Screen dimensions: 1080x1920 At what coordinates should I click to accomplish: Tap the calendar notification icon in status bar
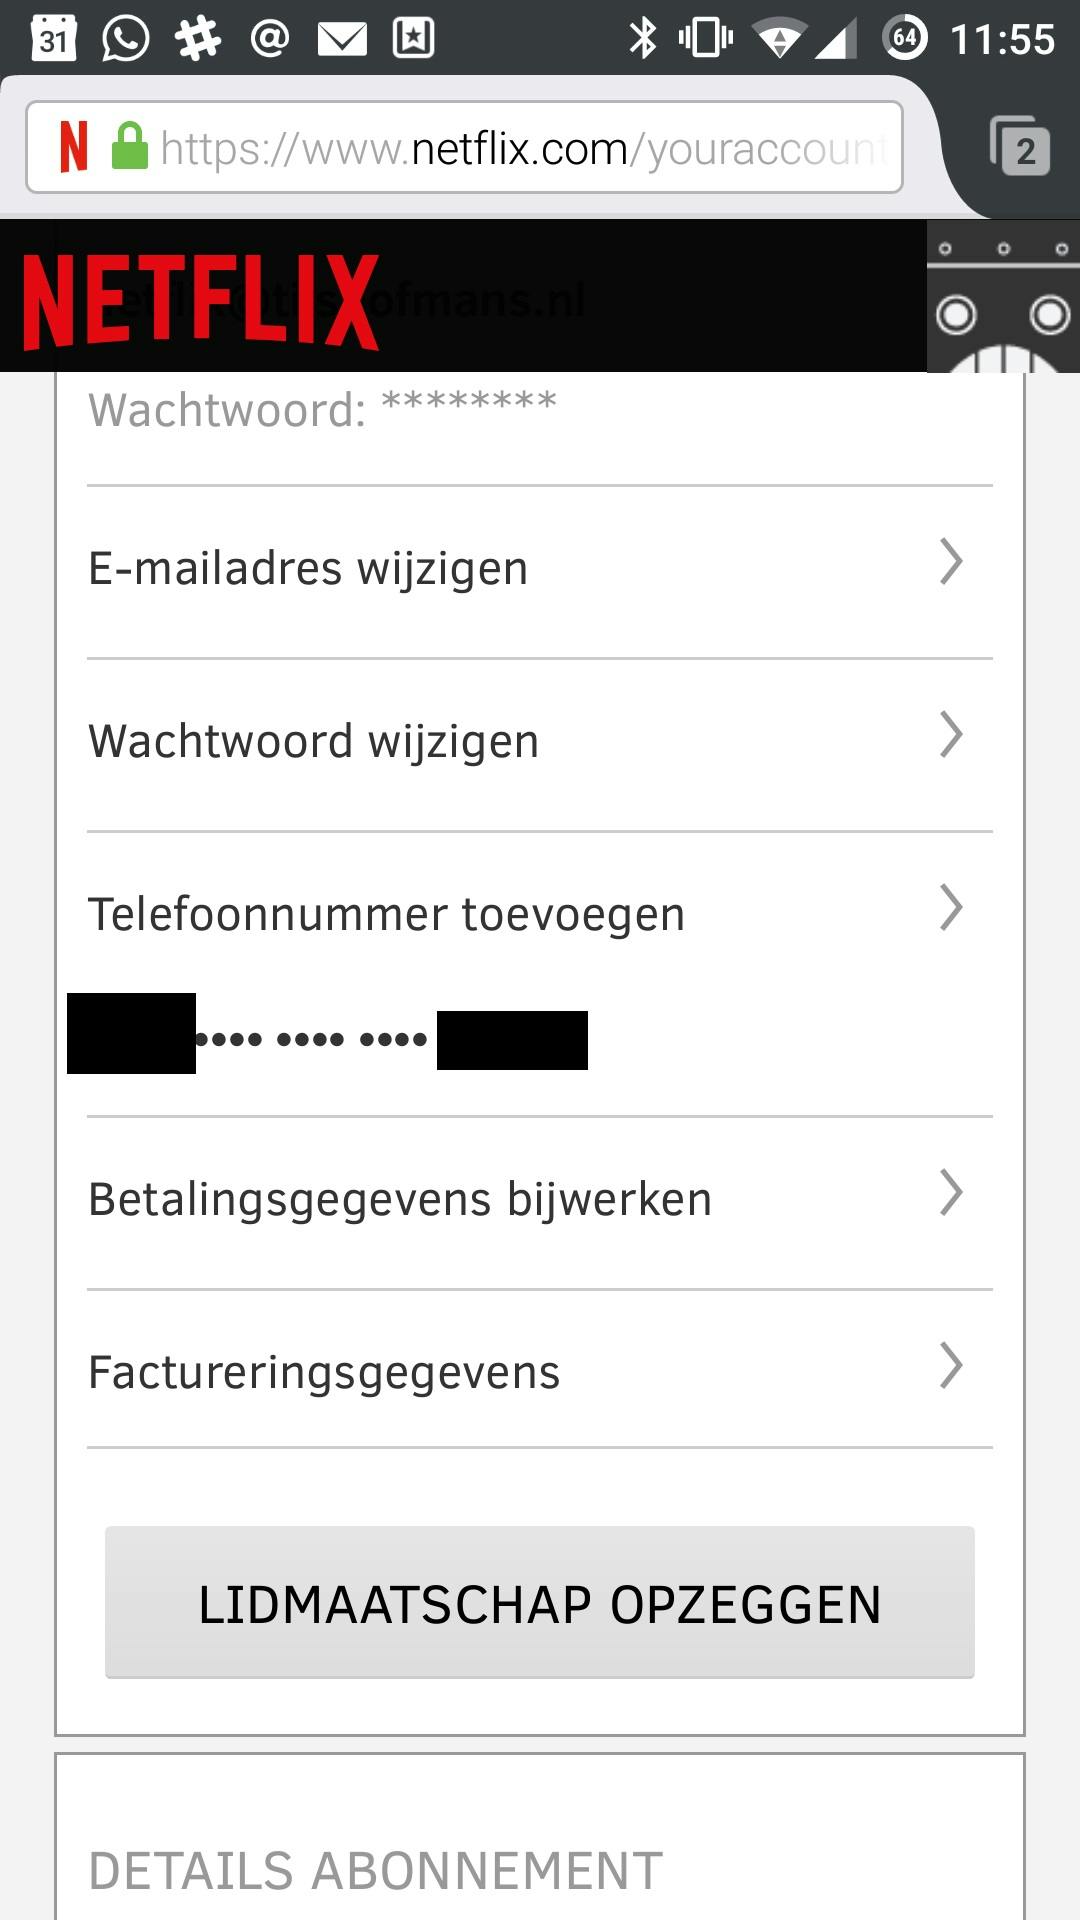click(54, 39)
